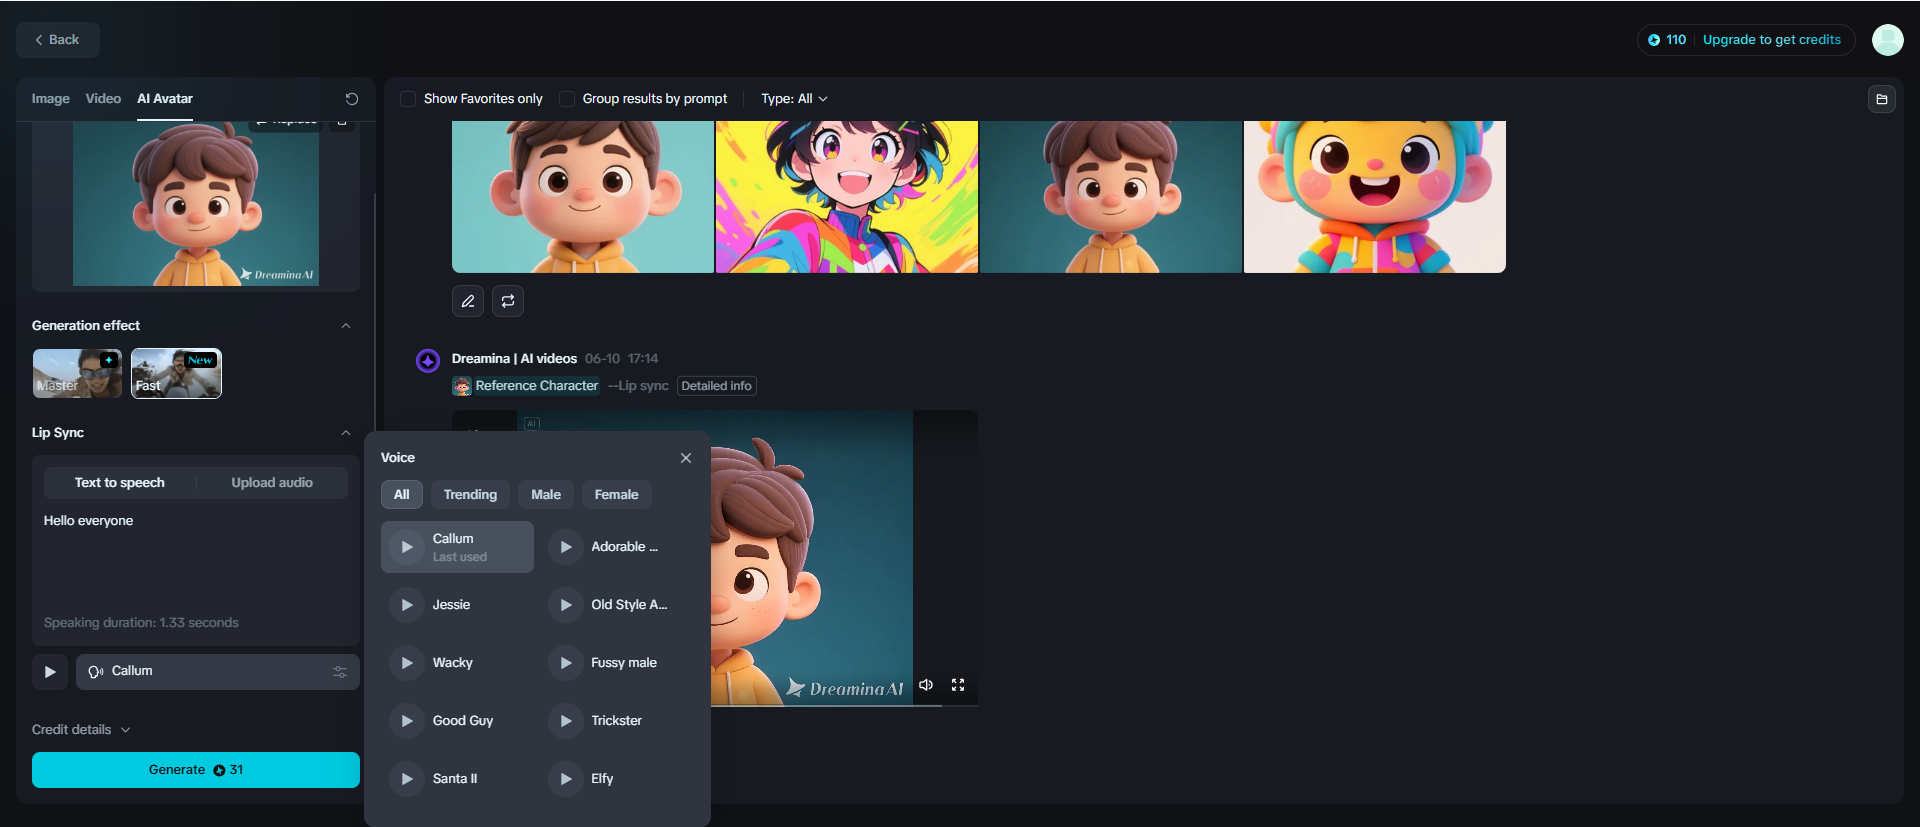Open the boy on dark teal result image
The height and width of the screenshot is (827, 1920).
pyautogui.click(x=1111, y=197)
